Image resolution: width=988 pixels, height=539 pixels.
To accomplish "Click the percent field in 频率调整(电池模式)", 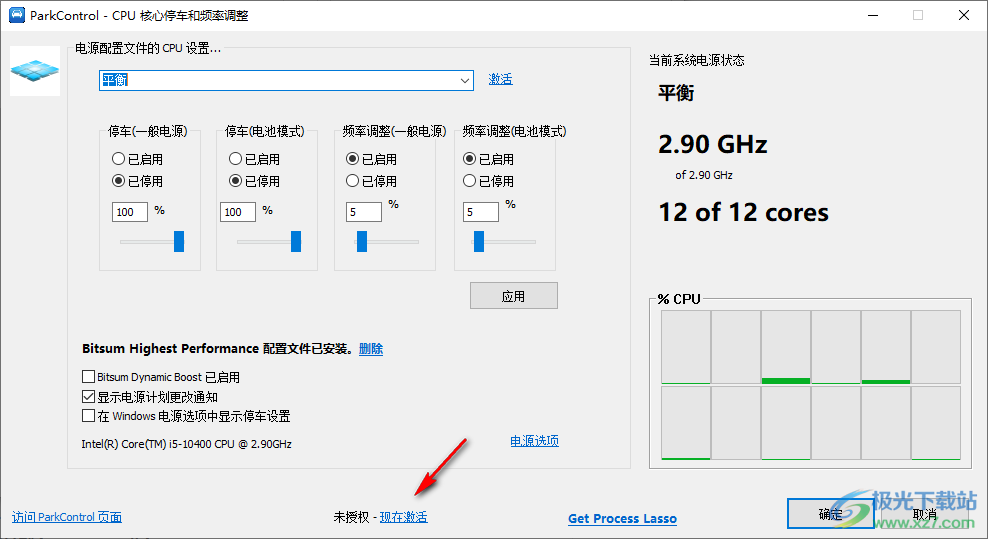I will pos(481,212).
